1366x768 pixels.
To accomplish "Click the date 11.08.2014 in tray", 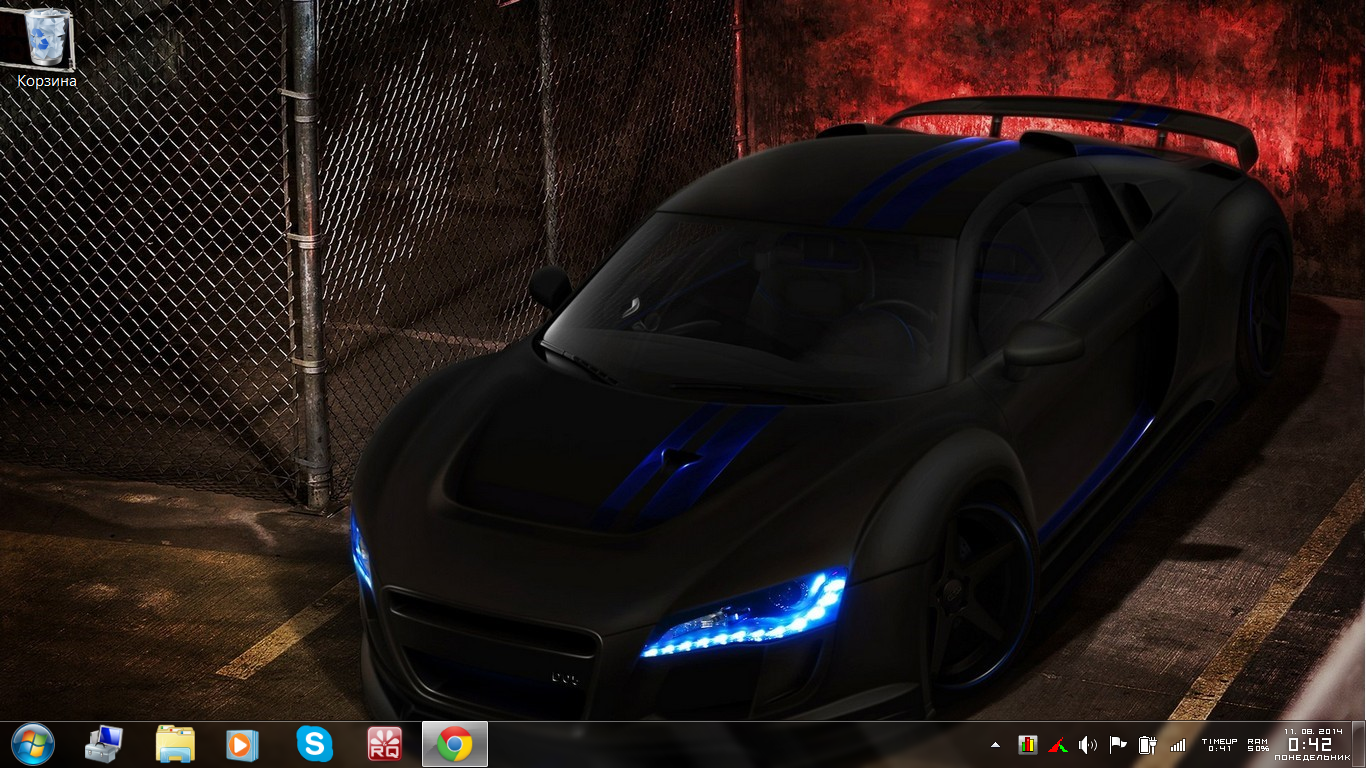I will point(1309,731).
